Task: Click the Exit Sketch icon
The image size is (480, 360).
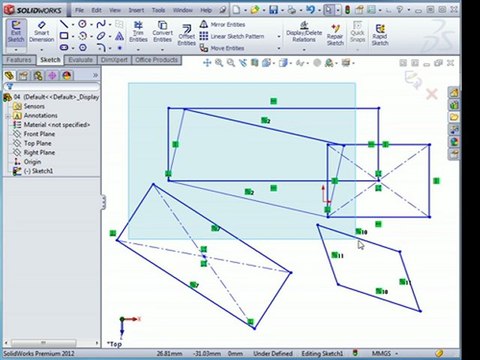Action: point(16,32)
